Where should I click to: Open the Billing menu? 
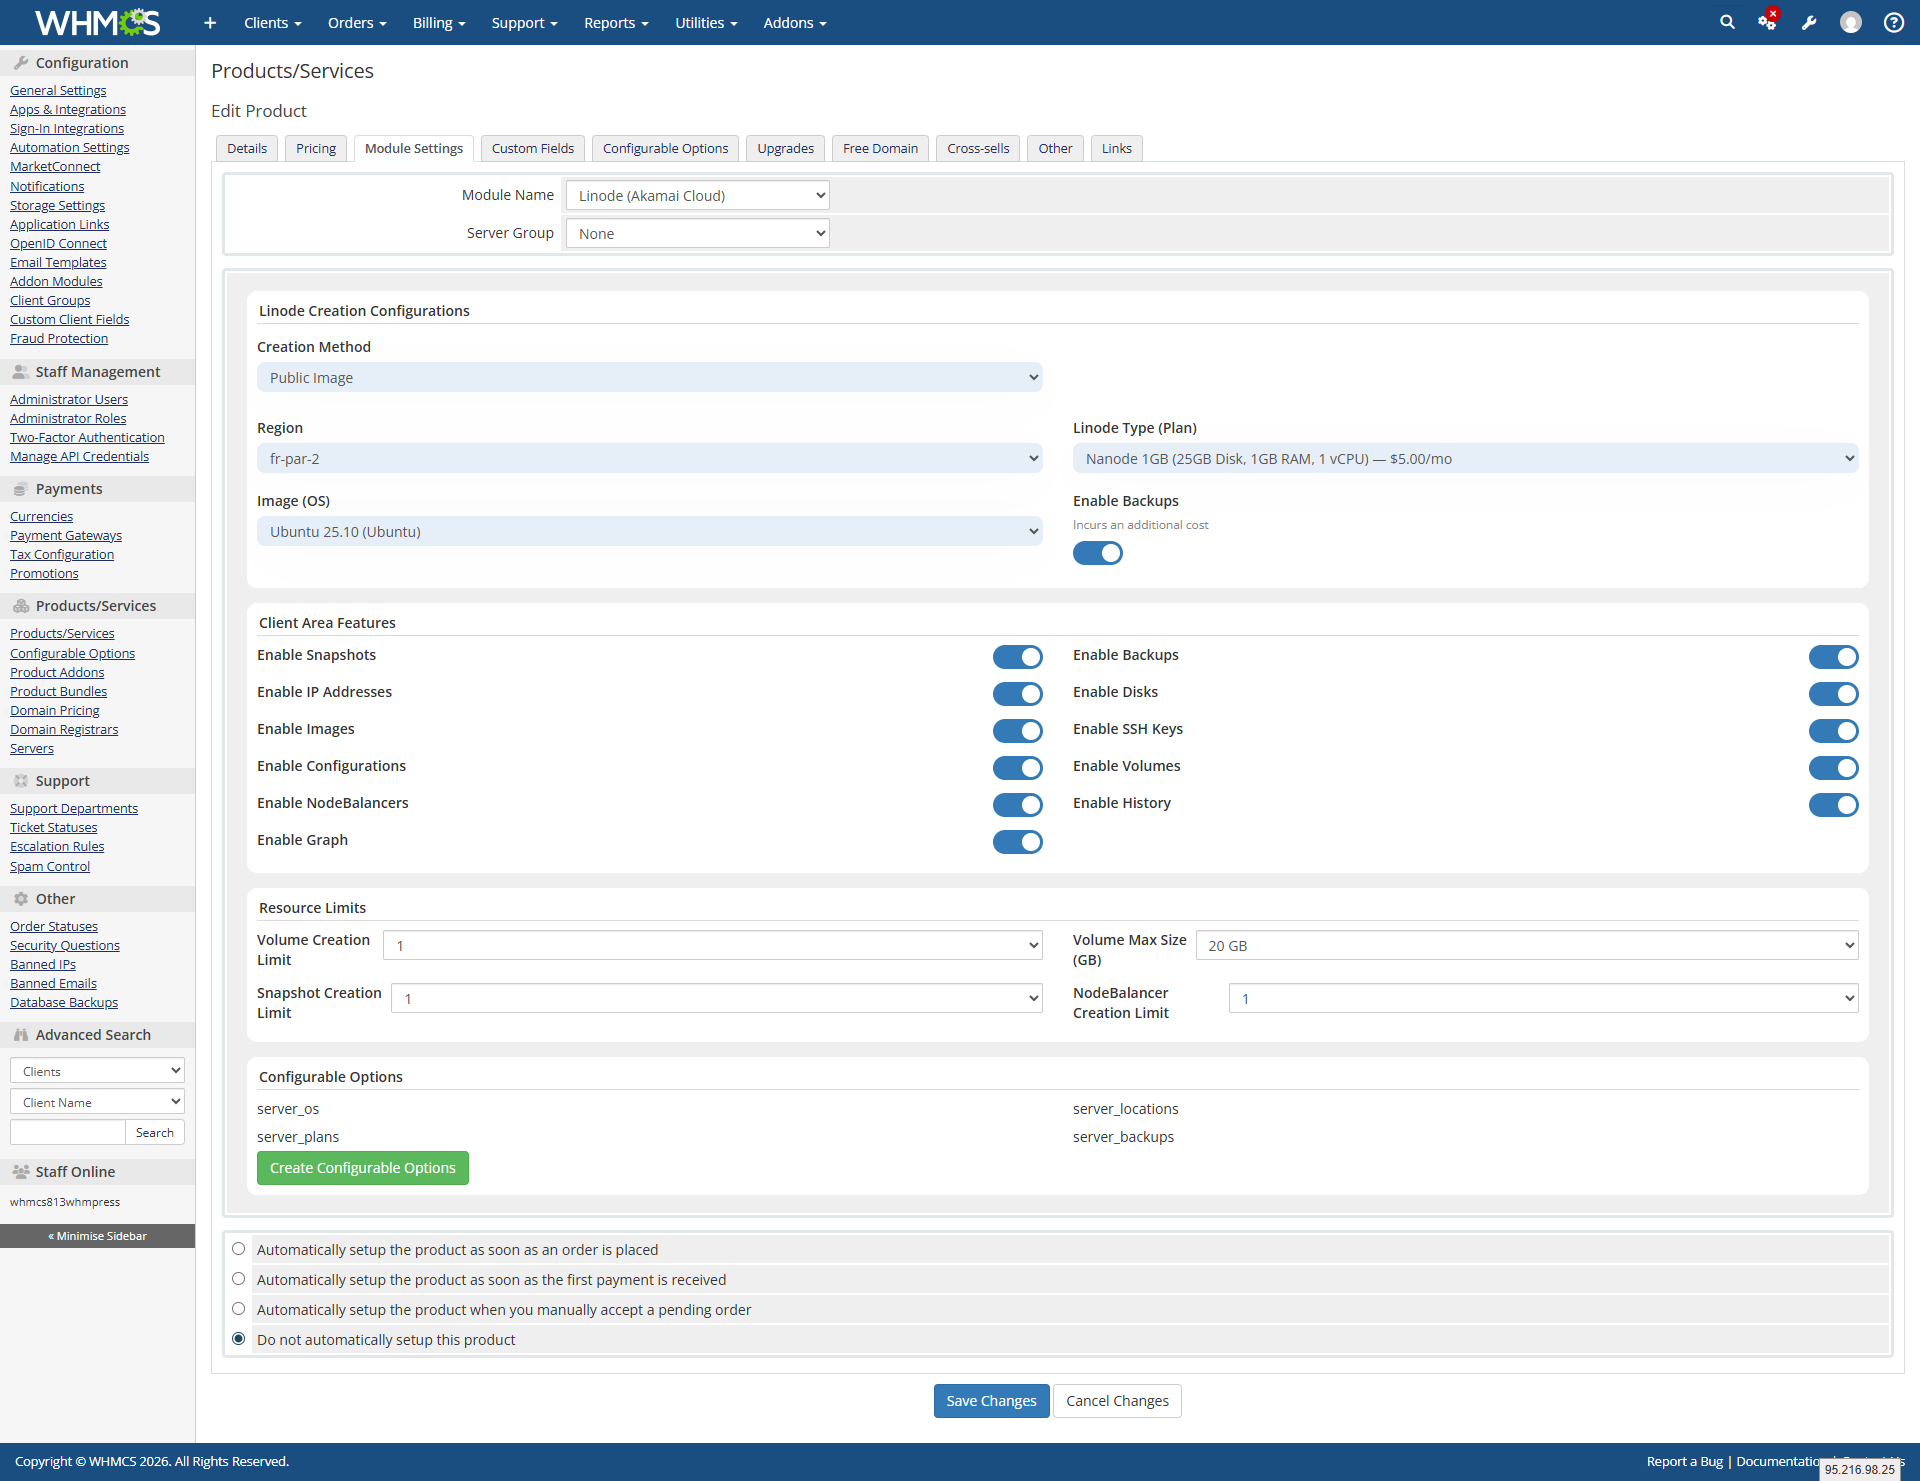(x=439, y=22)
